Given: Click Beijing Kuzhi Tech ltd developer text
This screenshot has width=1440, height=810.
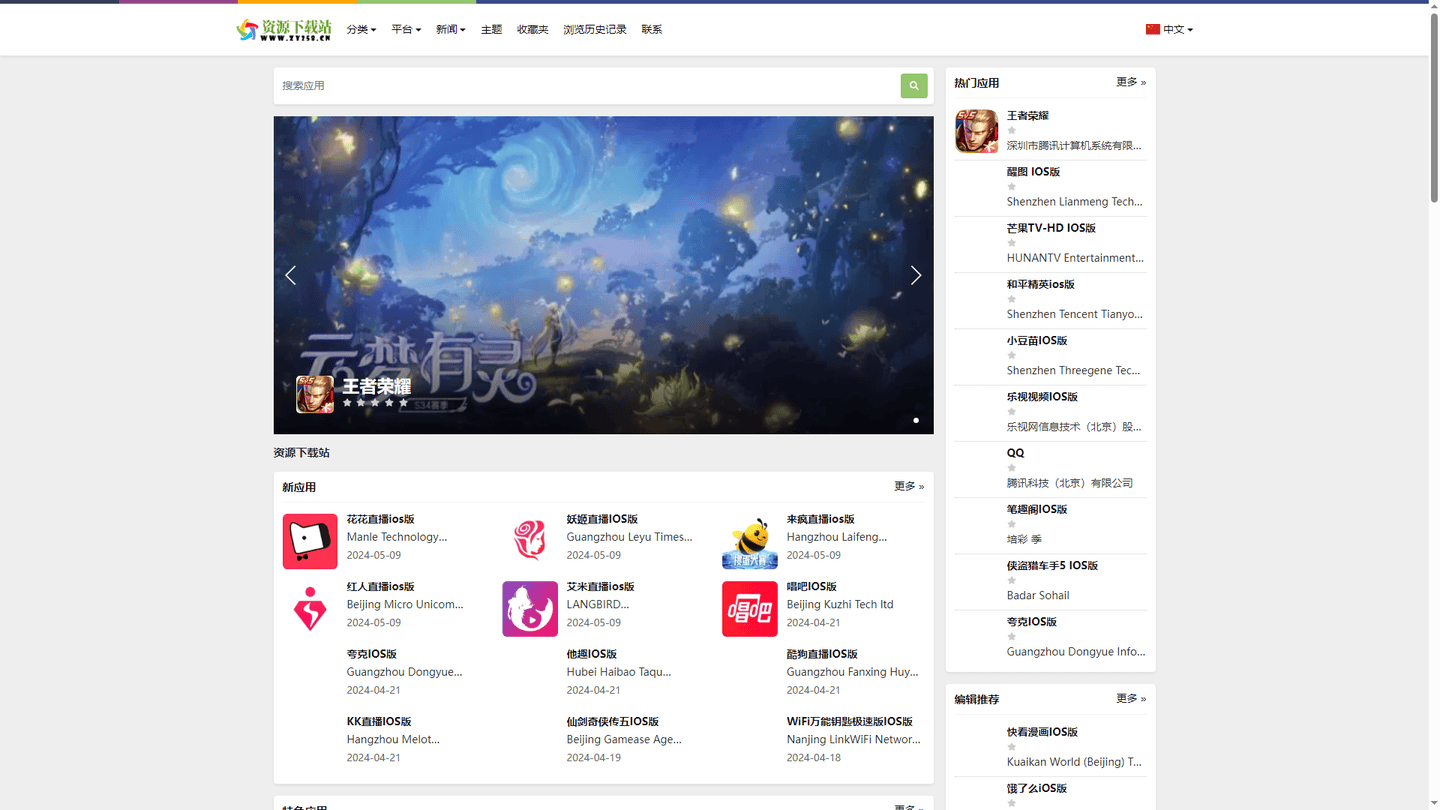Looking at the screenshot, I should tap(840, 604).
